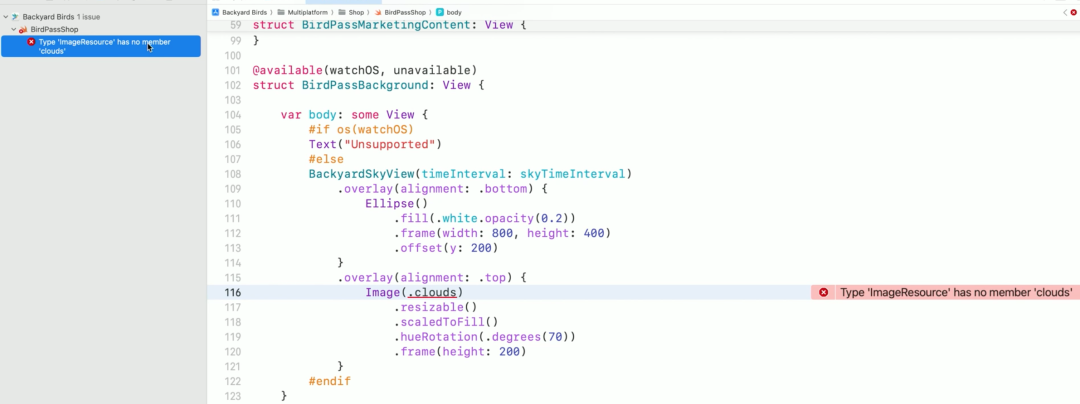Click '.hueRotation(.degrees(70))' modifier
1080x404 pixels.
click(x=485, y=337)
